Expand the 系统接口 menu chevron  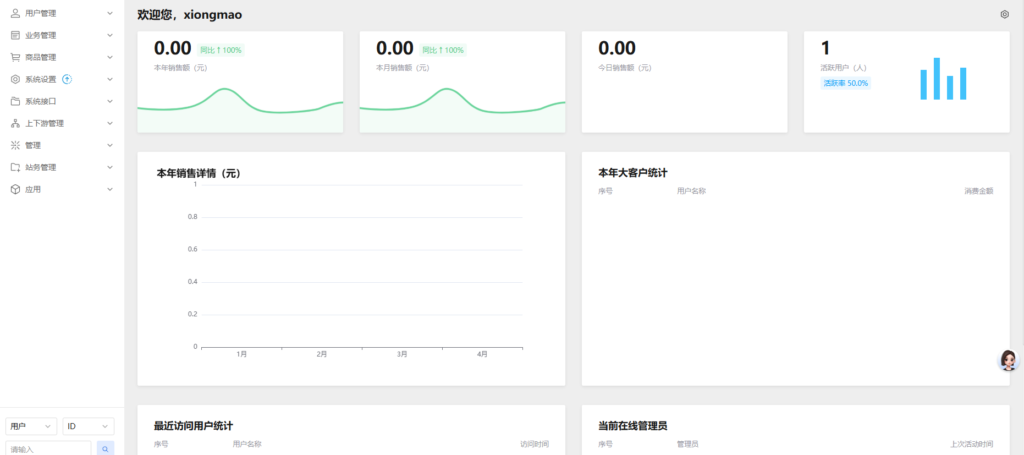click(112, 101)
